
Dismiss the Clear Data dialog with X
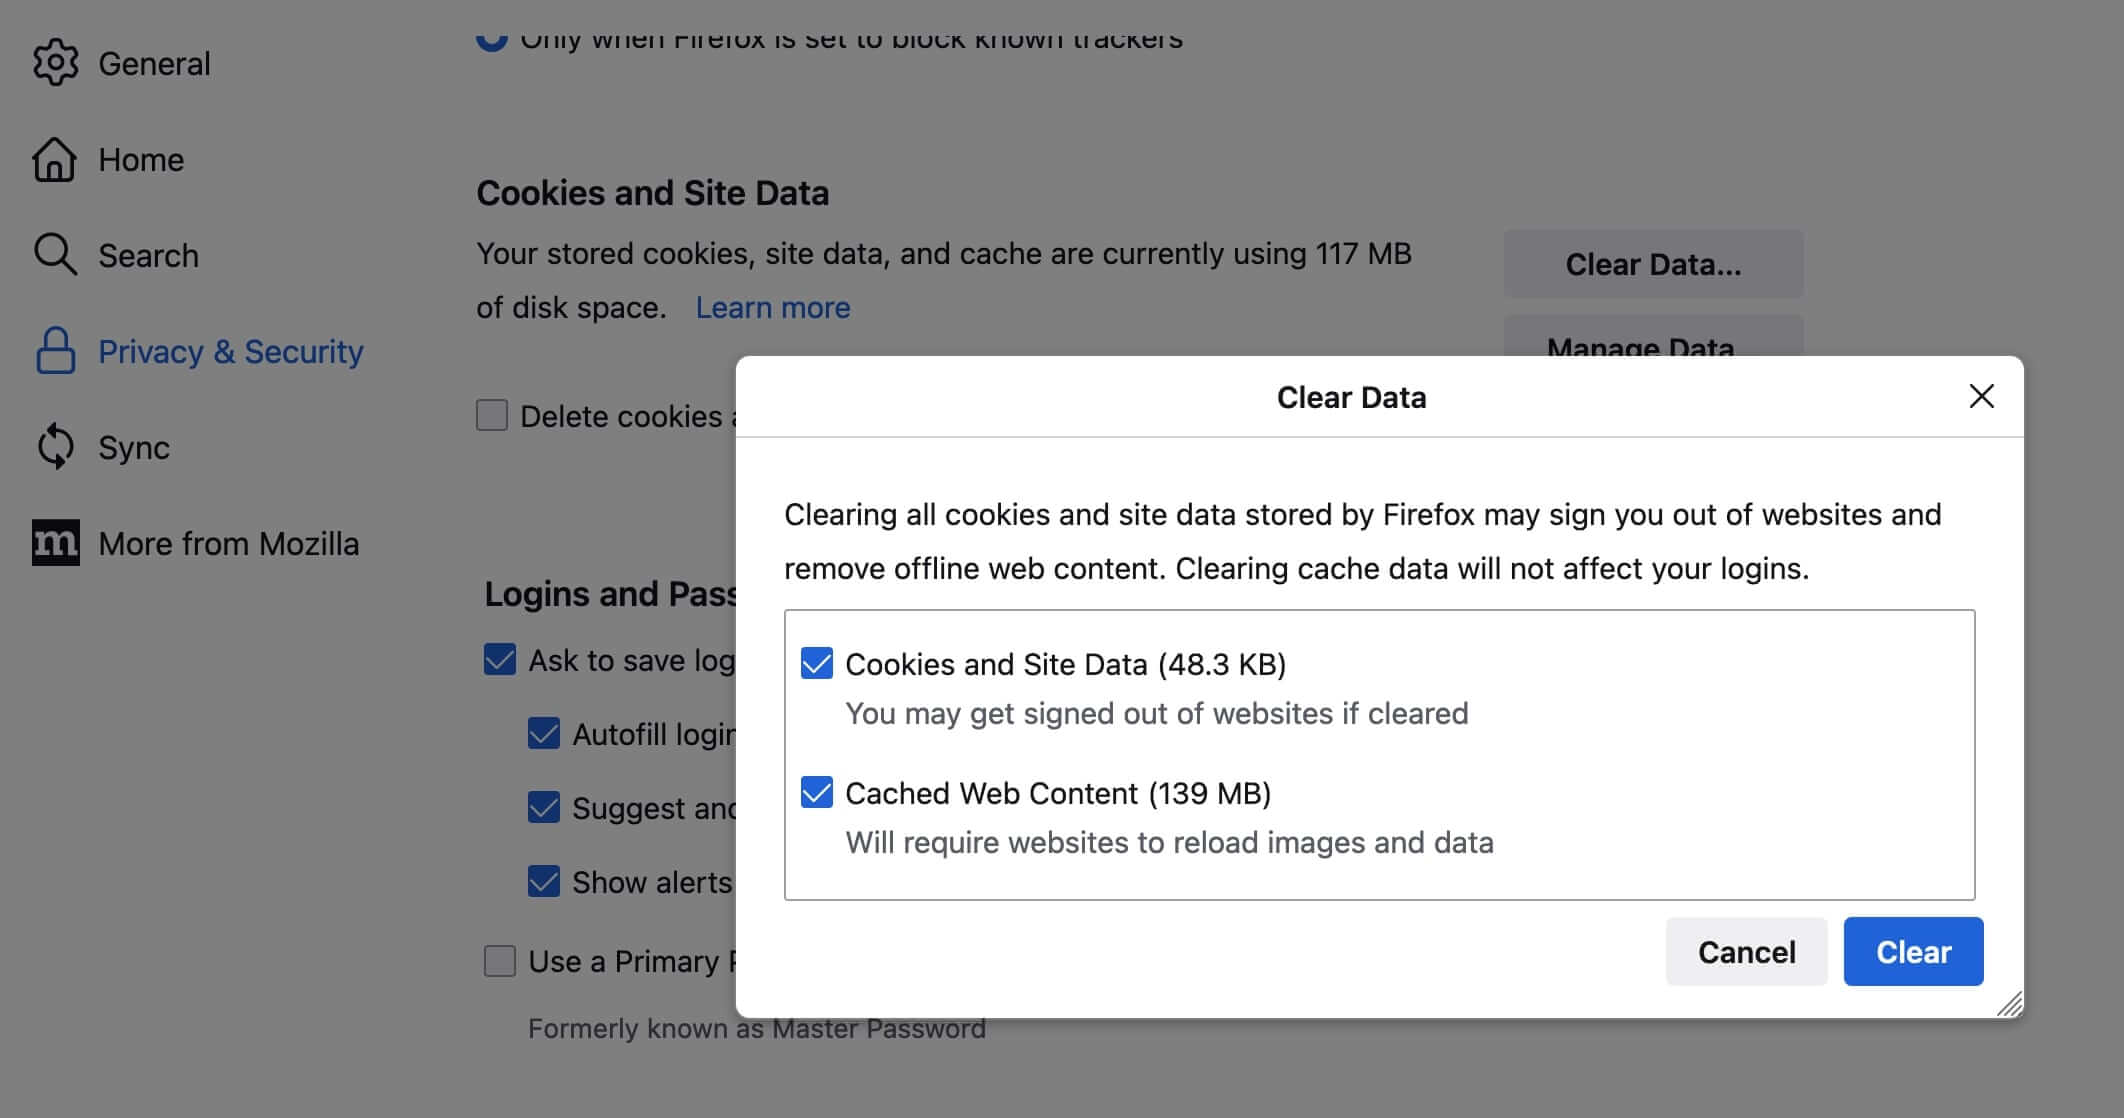(1981, 397)
